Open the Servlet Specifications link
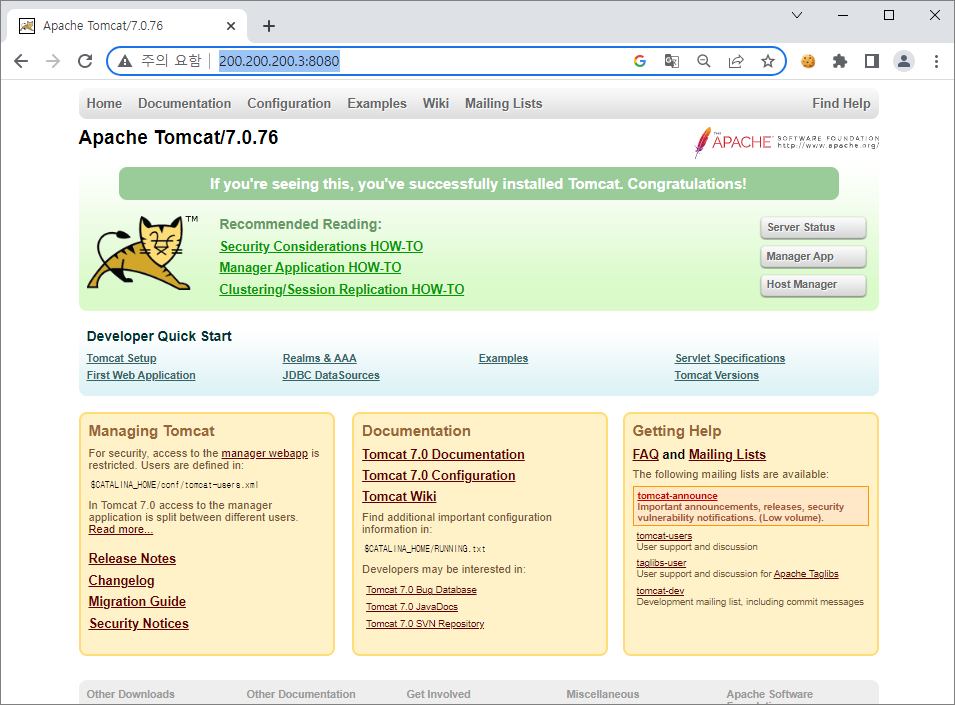Screen dimensions: 955x705 730,359
